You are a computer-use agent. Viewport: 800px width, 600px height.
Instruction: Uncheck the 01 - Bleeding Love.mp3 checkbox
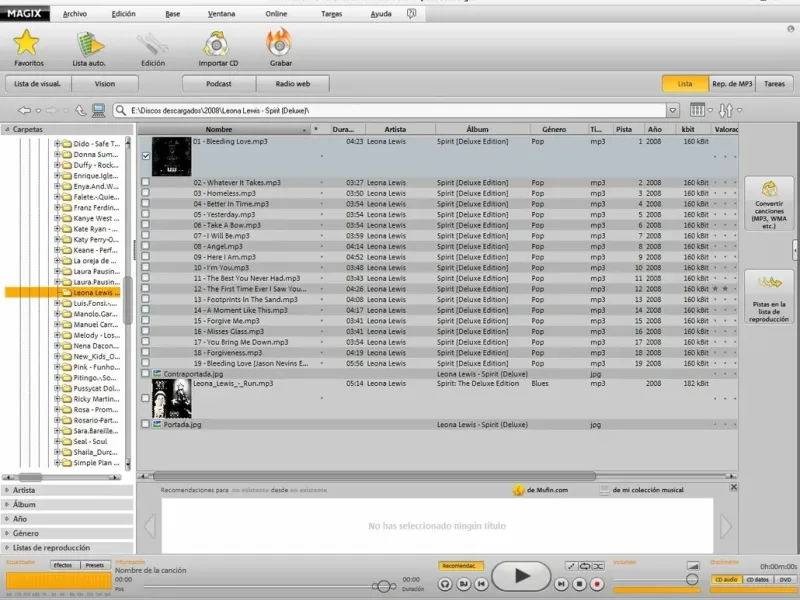[146, 156]
